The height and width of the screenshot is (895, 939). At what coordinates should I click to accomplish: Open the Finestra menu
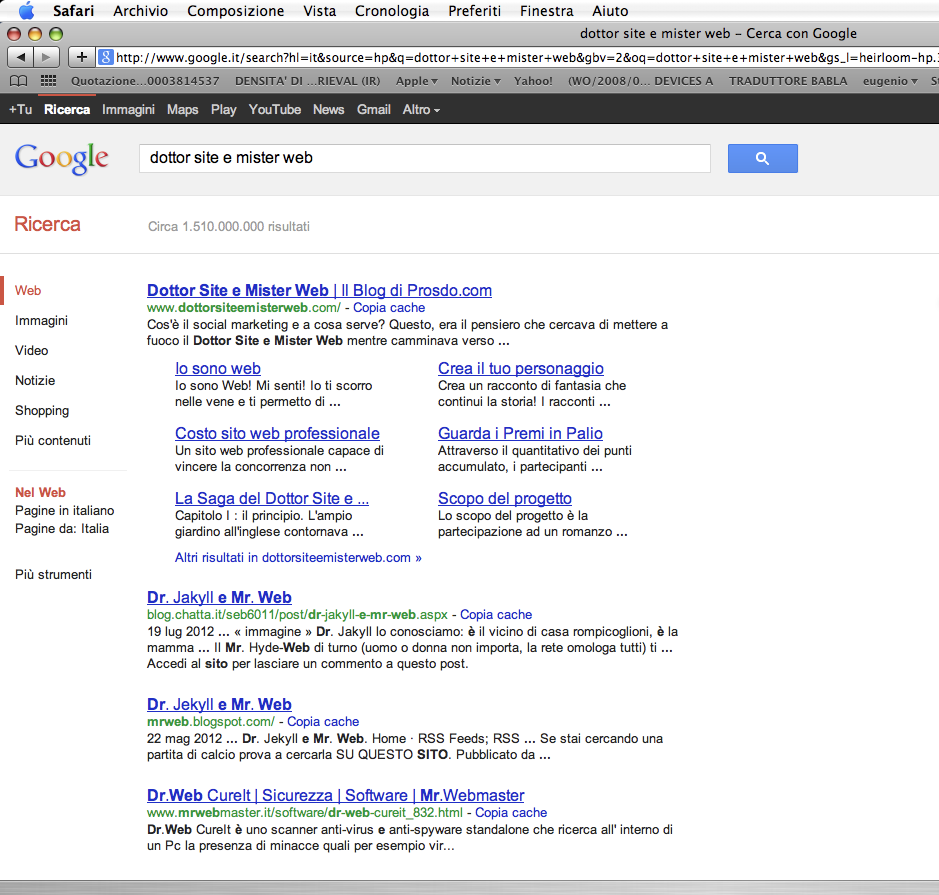pos(546,11)
